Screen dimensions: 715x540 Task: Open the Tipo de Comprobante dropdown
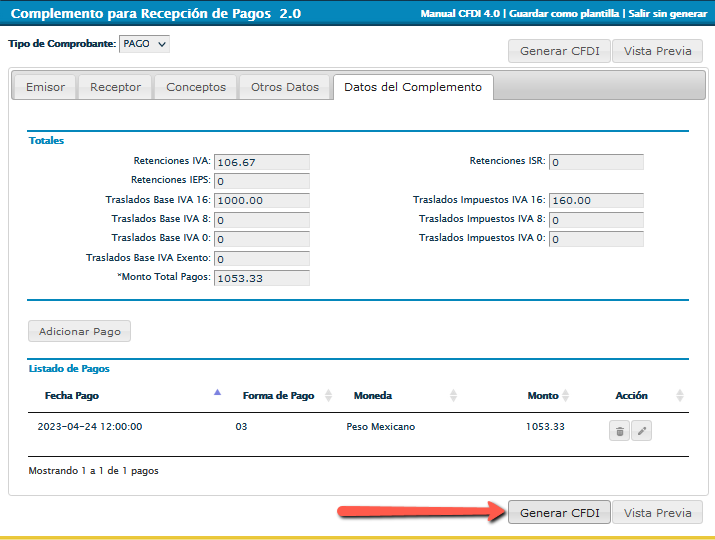[x=144, y=44]
